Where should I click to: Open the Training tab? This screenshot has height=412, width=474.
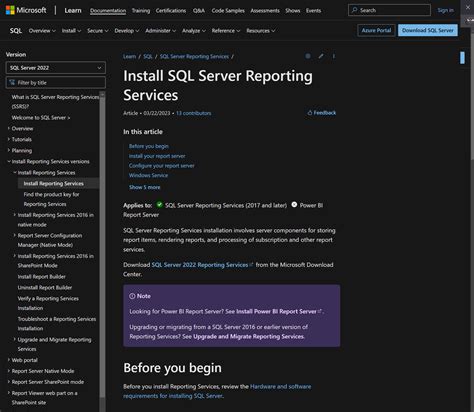point(141,11)
